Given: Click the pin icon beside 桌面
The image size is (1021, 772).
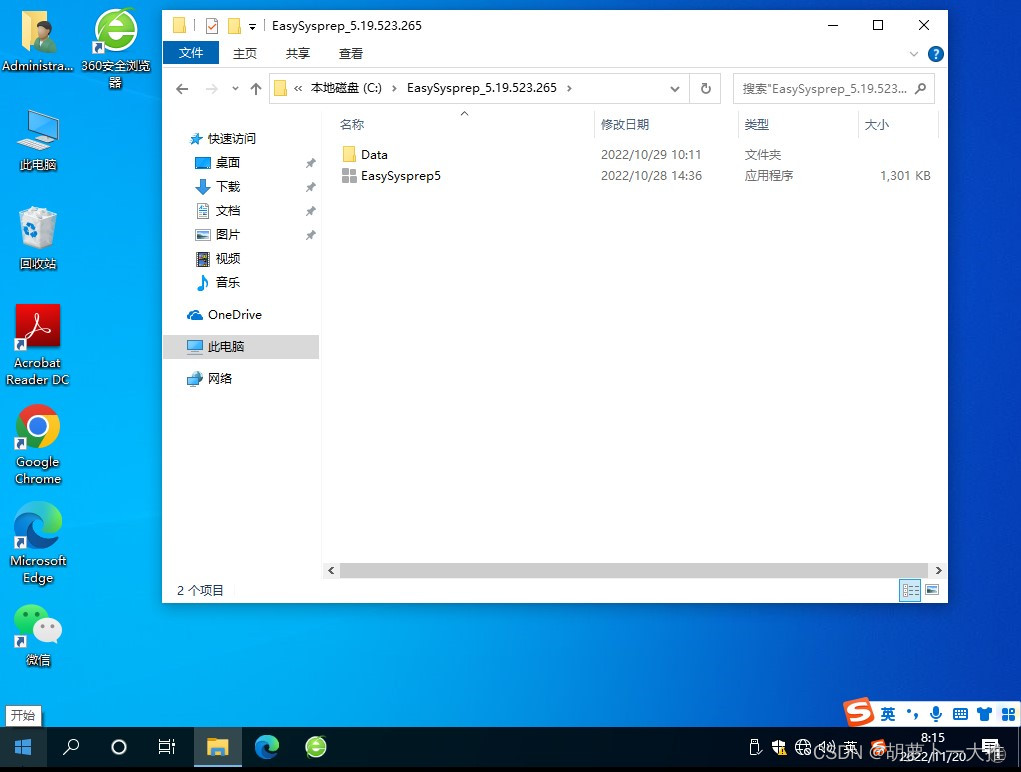Looking at the screenshot, I should click(311, 163).
